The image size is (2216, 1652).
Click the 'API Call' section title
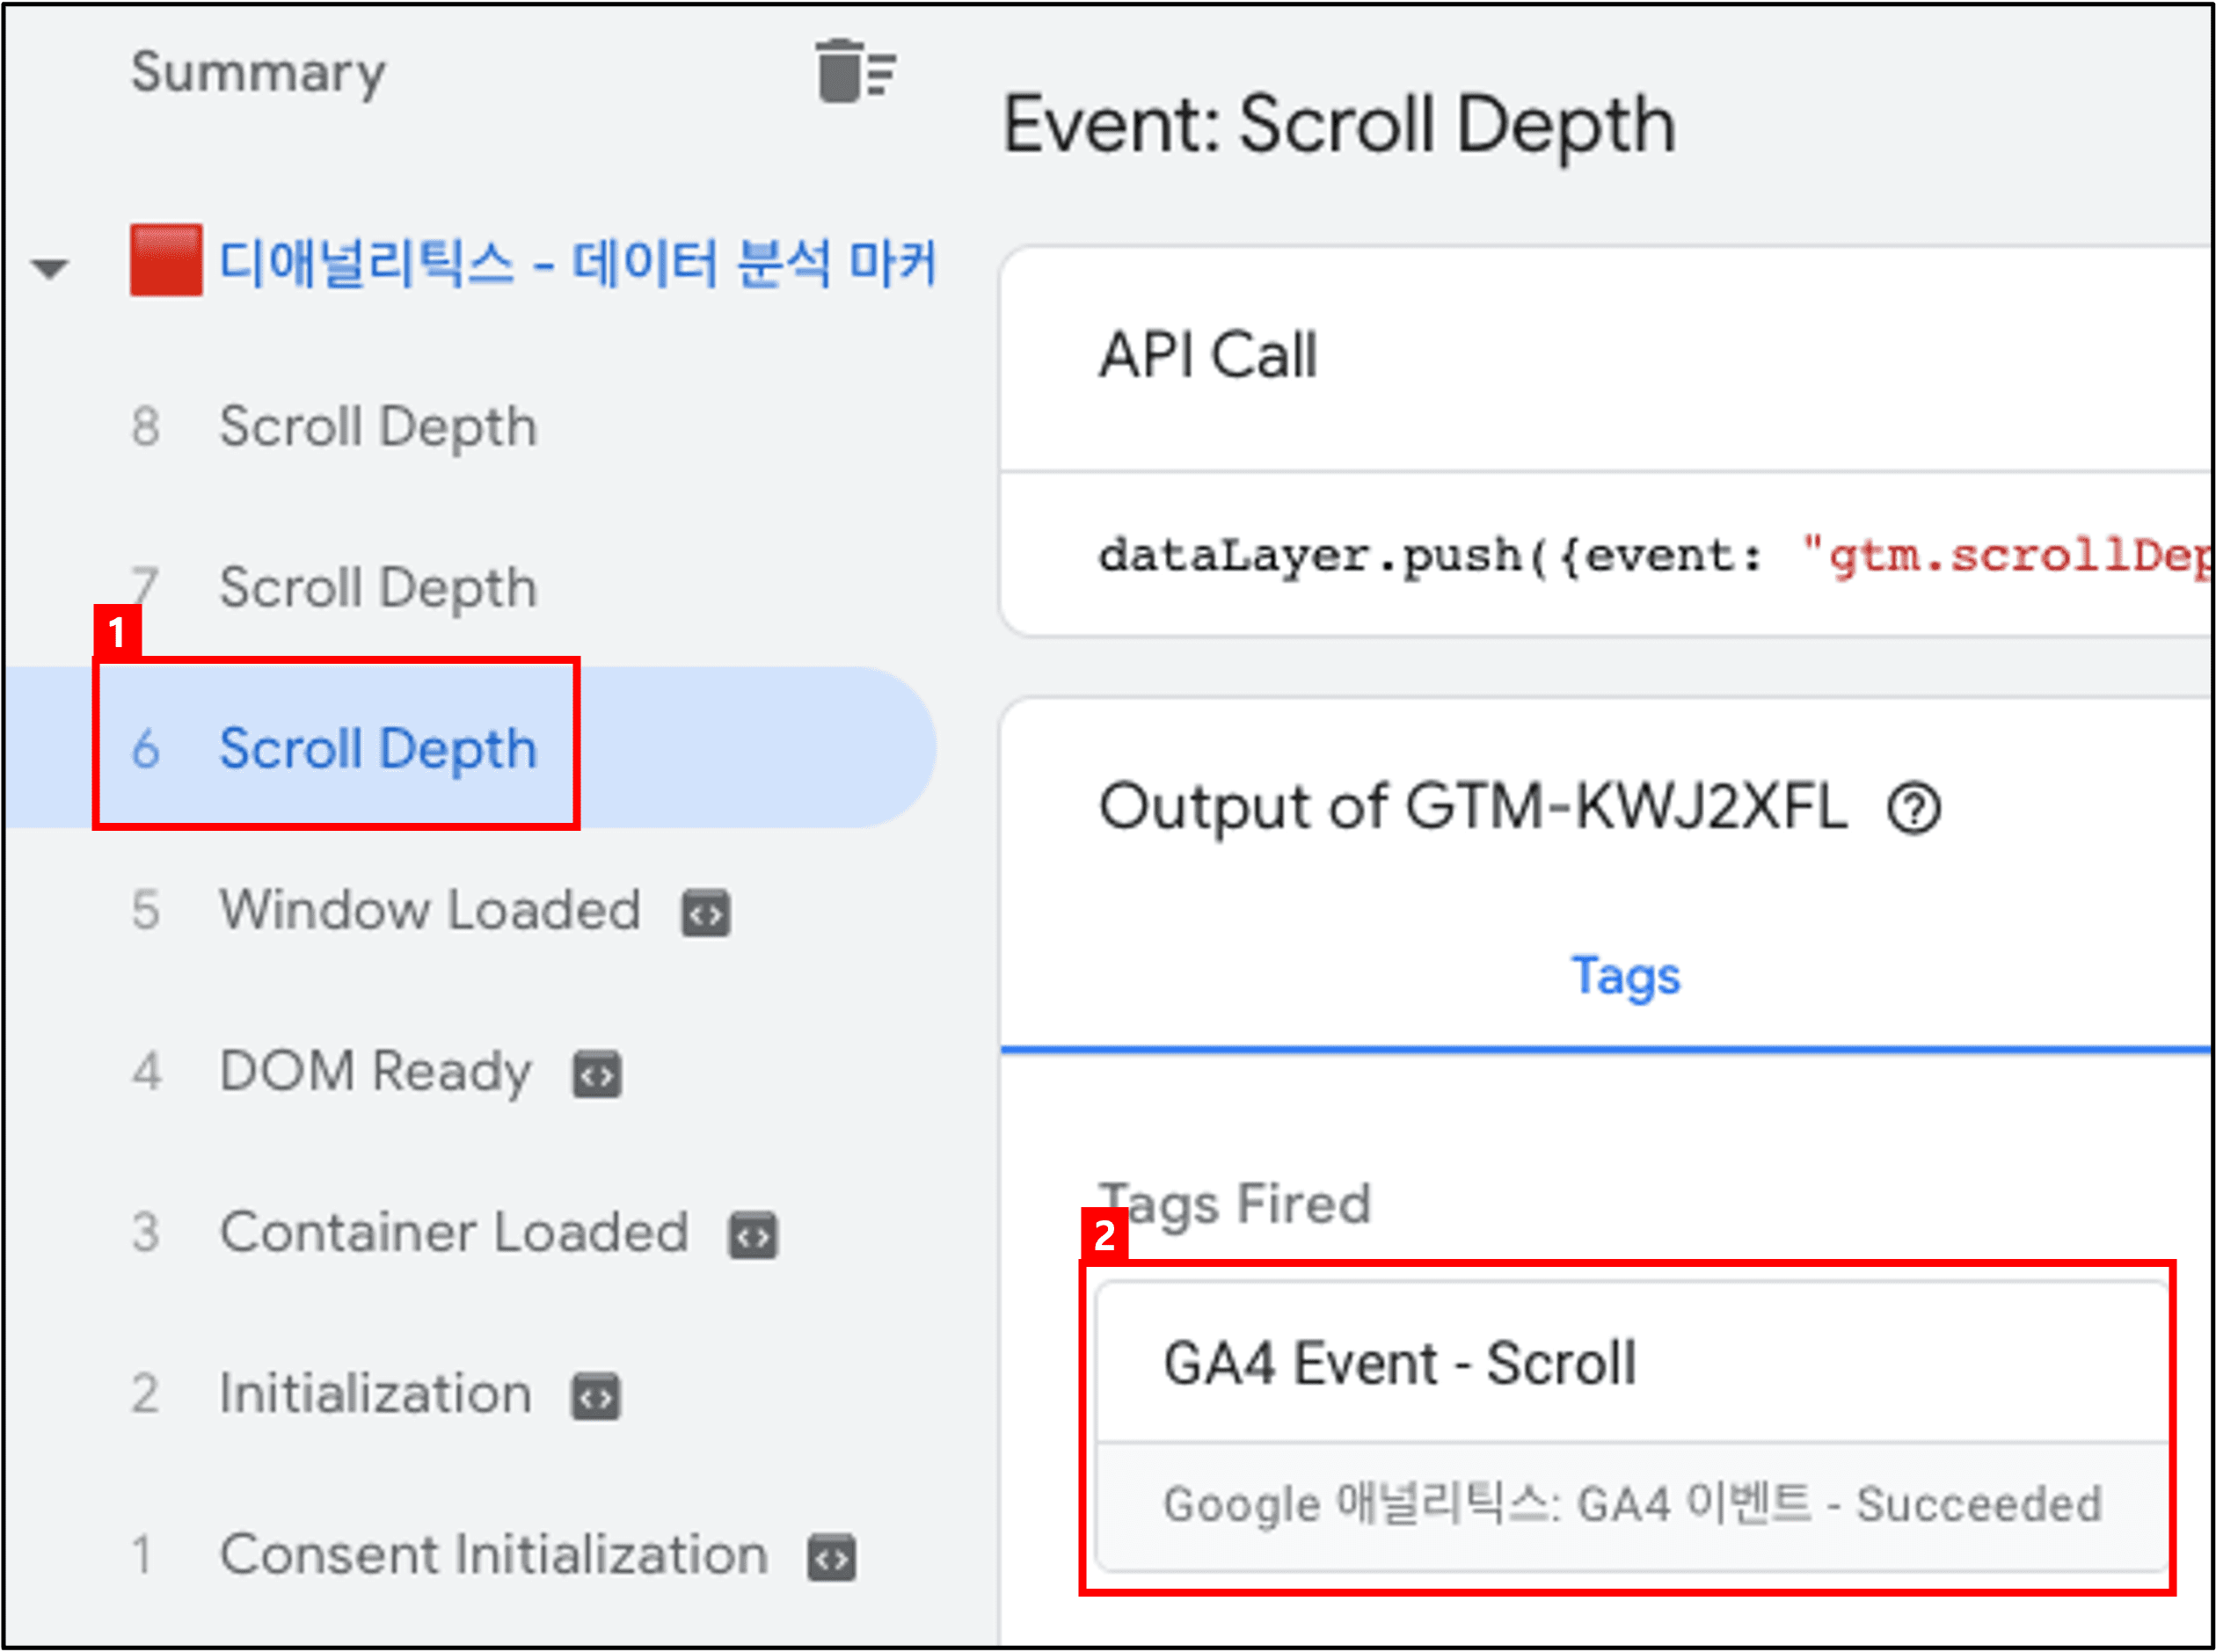coord(1208,355)
